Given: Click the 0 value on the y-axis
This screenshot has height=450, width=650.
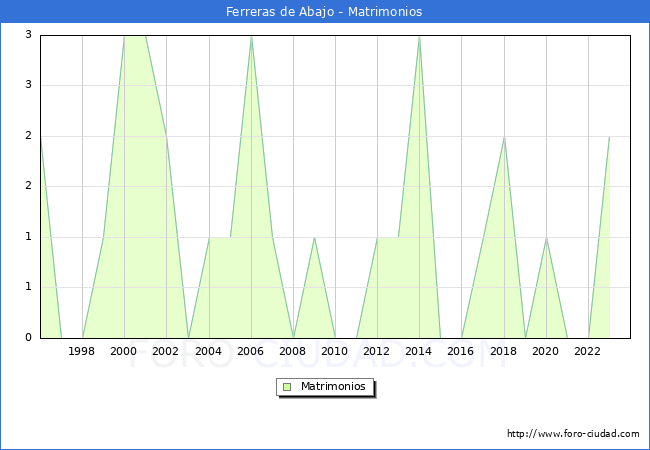Looking at the screenshot, I should 28,337.
